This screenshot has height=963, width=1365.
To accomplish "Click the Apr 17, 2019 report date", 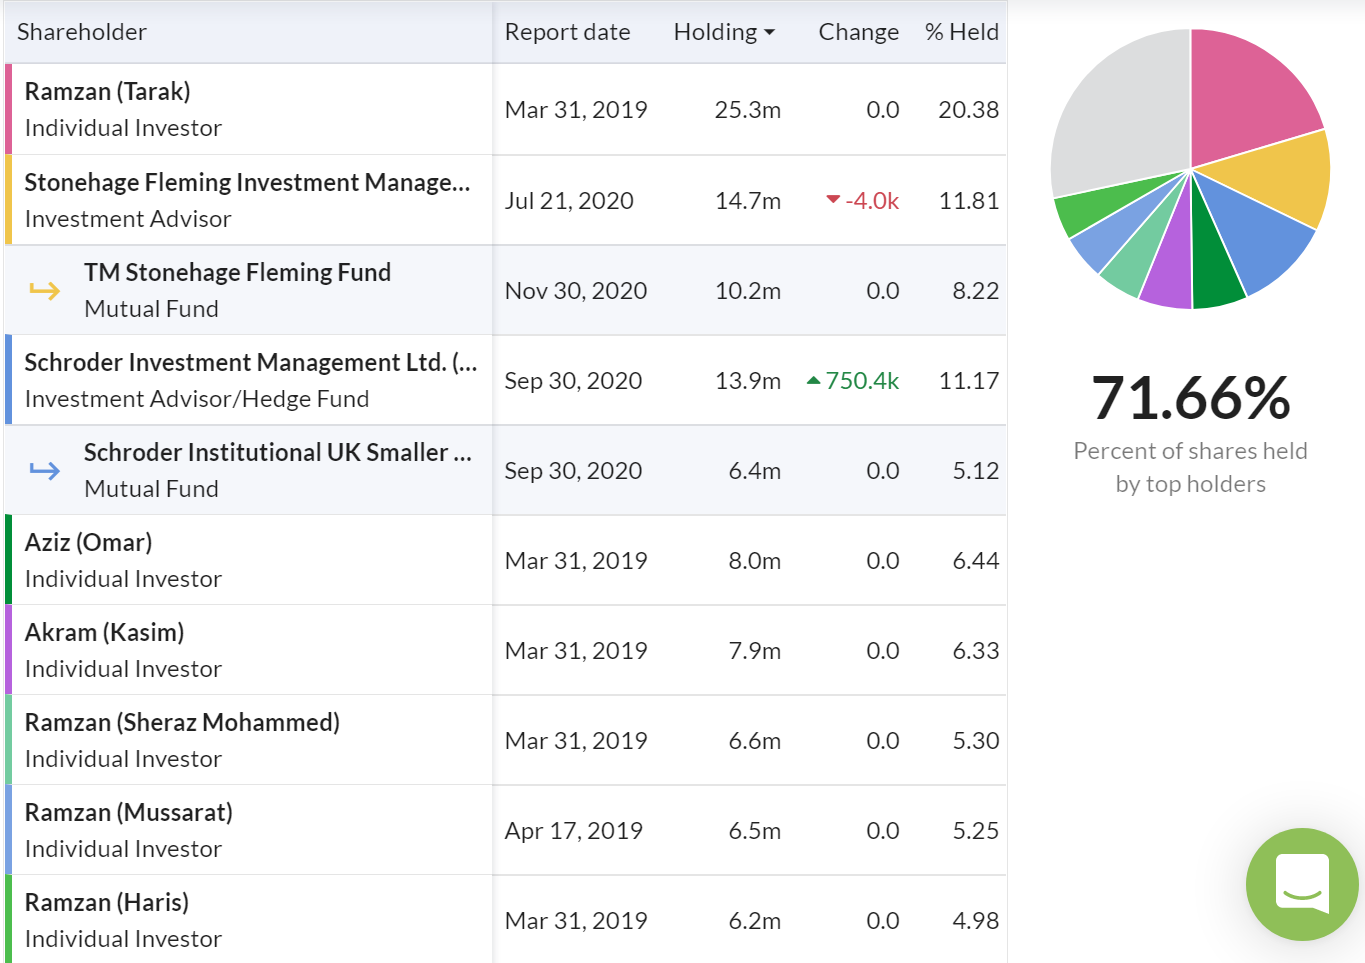I will pyautogui.click(x=574, y=831).
